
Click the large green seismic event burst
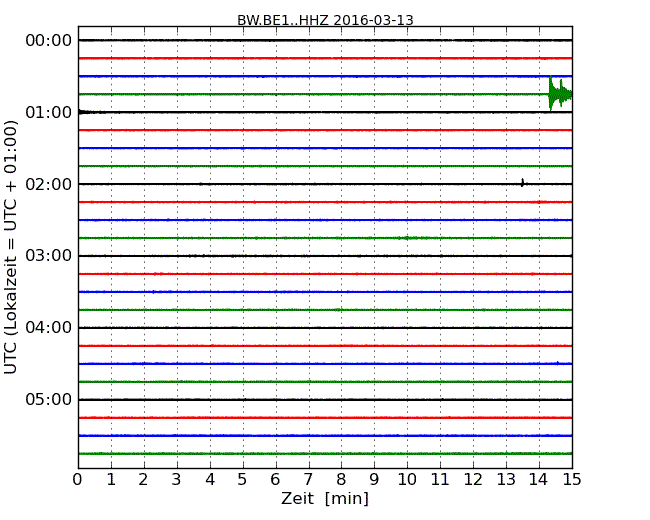(x=560, y=94)
